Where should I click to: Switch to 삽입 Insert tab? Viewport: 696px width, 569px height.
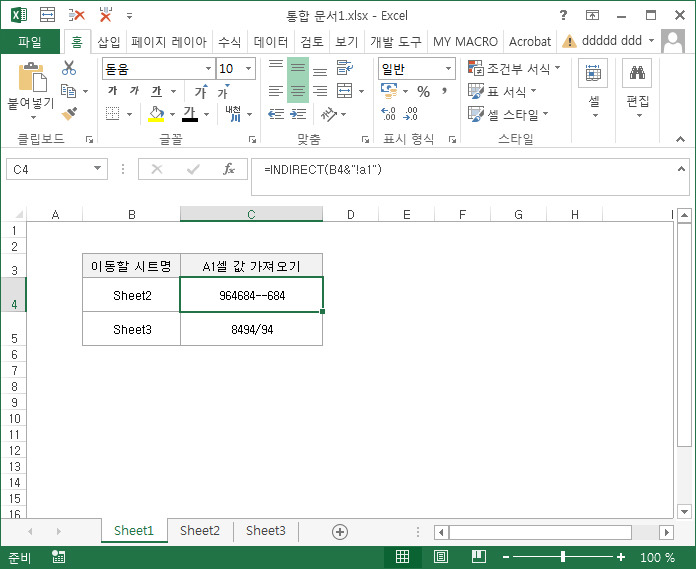click(109, 42)
